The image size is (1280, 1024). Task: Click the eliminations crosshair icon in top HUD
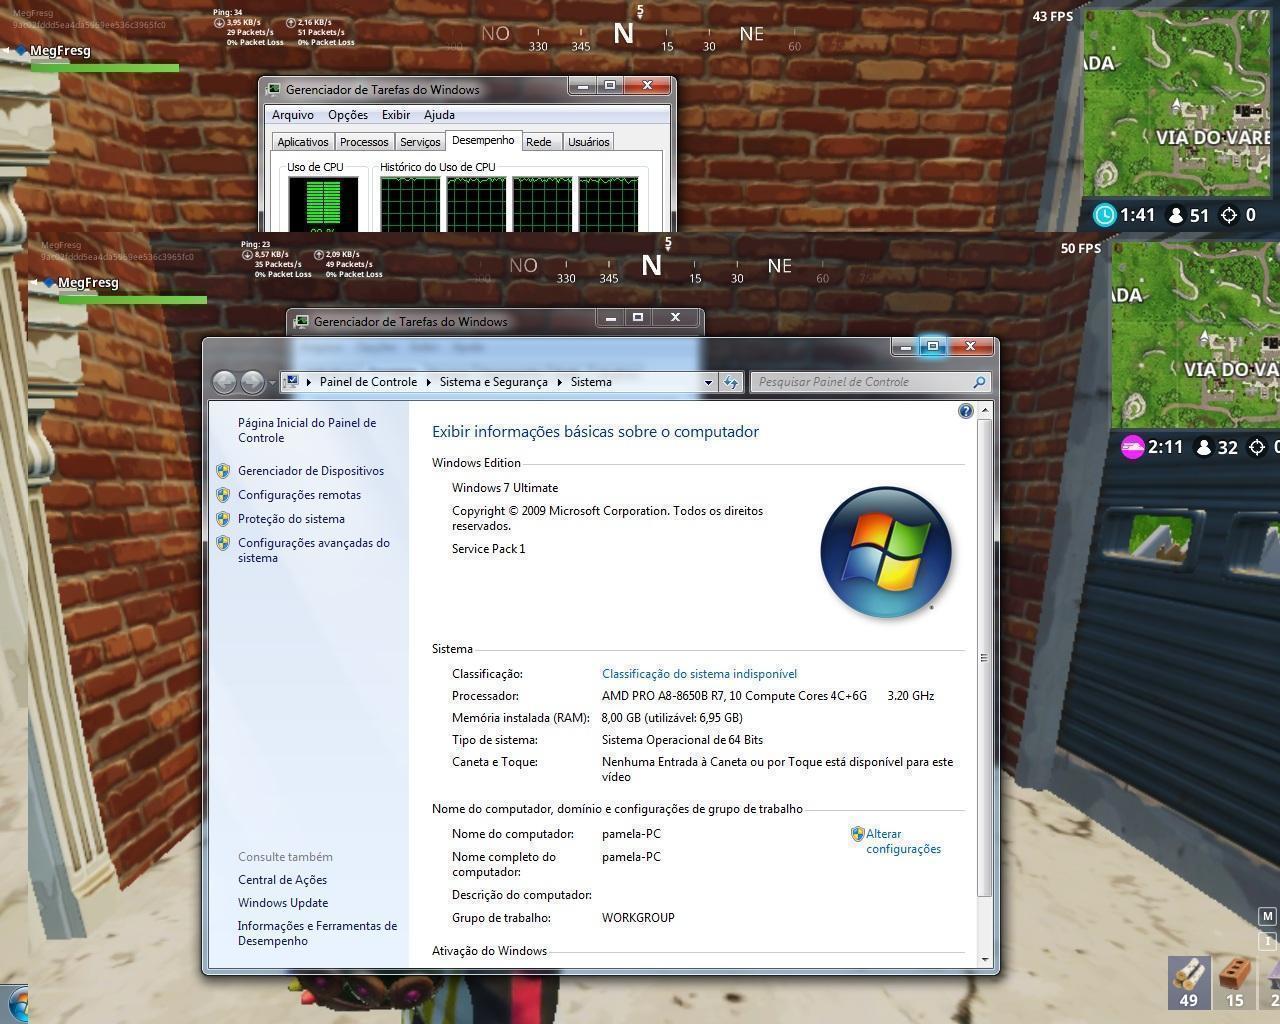1229,215
